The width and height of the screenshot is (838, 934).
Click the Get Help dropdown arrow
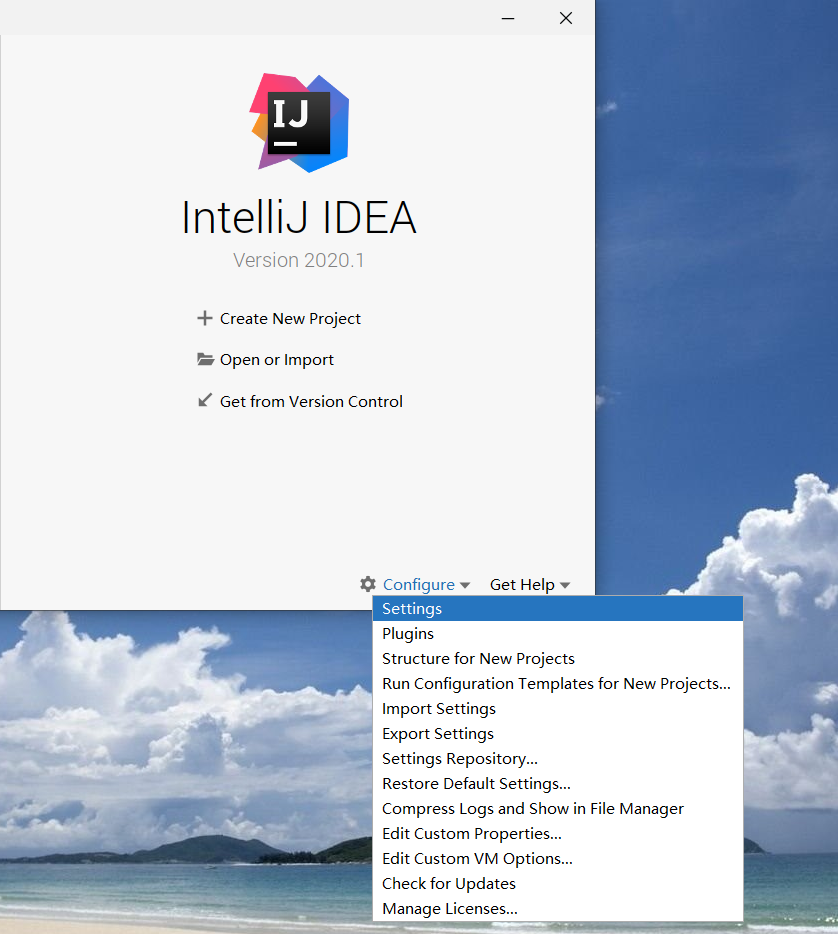(565, 586)
